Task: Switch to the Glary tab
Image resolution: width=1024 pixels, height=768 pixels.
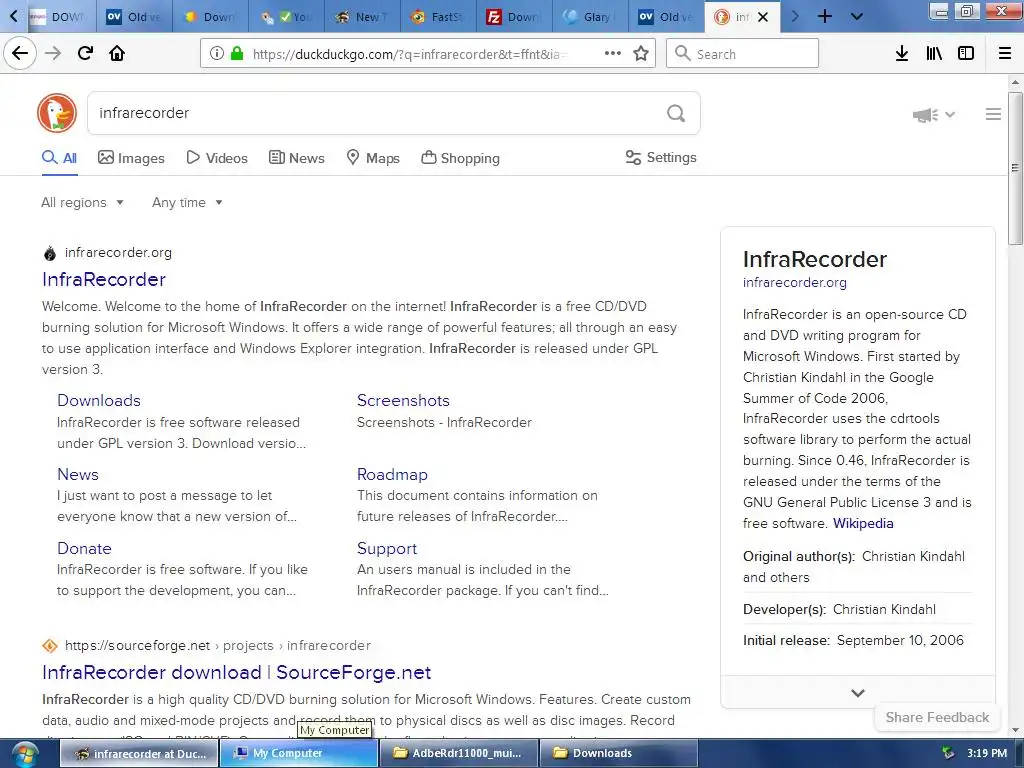Action: coord(590,17)
